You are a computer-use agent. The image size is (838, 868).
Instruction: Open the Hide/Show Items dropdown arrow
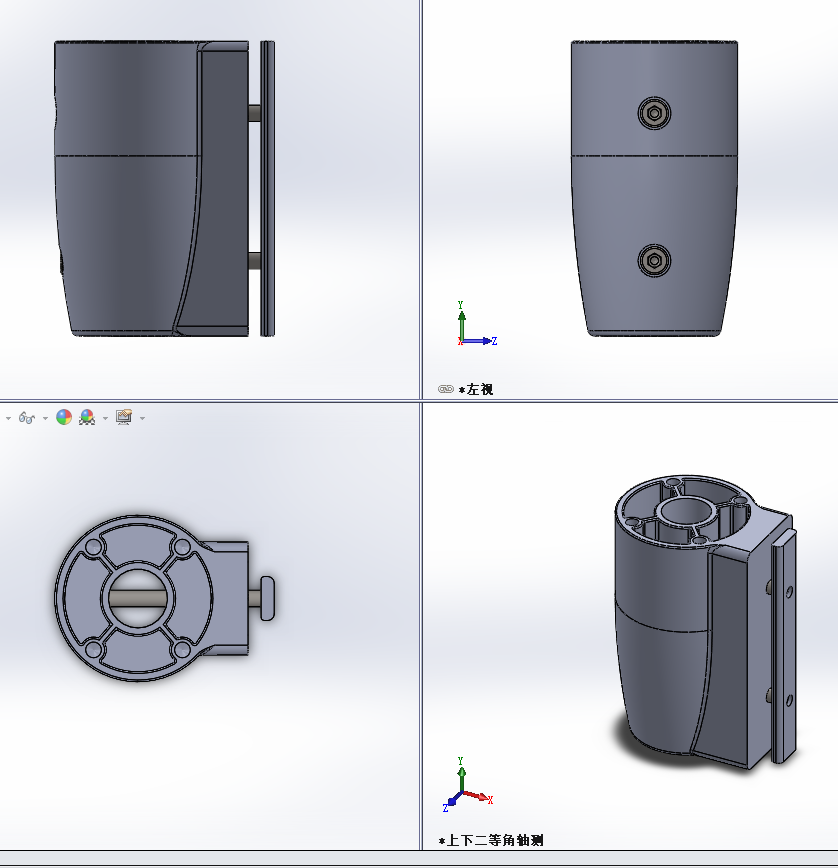[45, 418]
